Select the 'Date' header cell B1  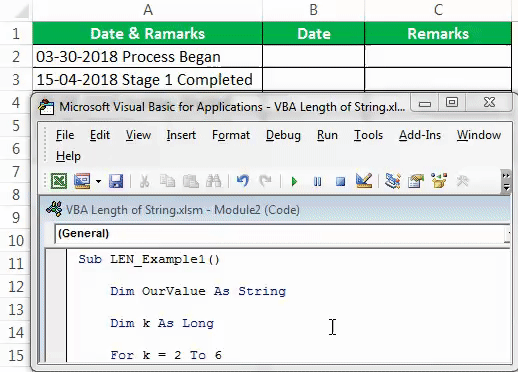(x=314, y=33)
